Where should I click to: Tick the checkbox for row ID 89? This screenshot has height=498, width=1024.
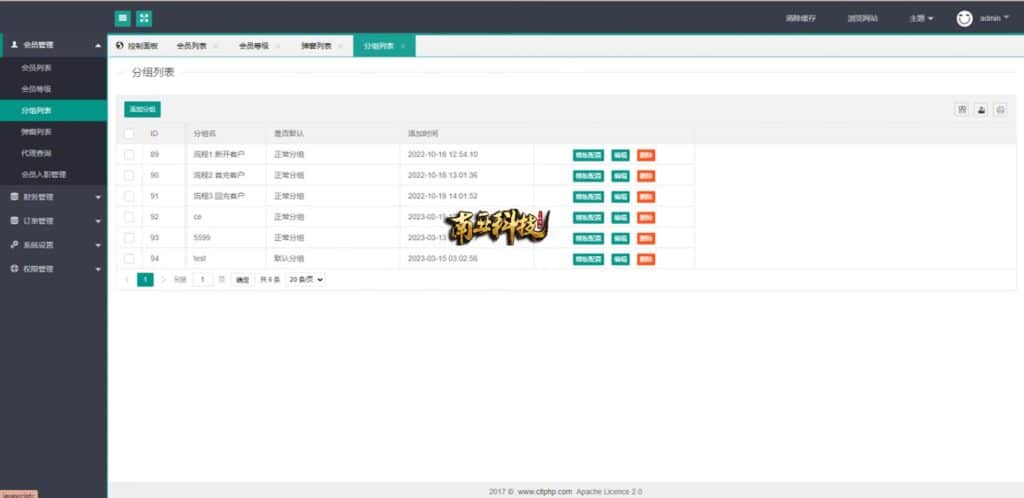(x=129, y=155)
